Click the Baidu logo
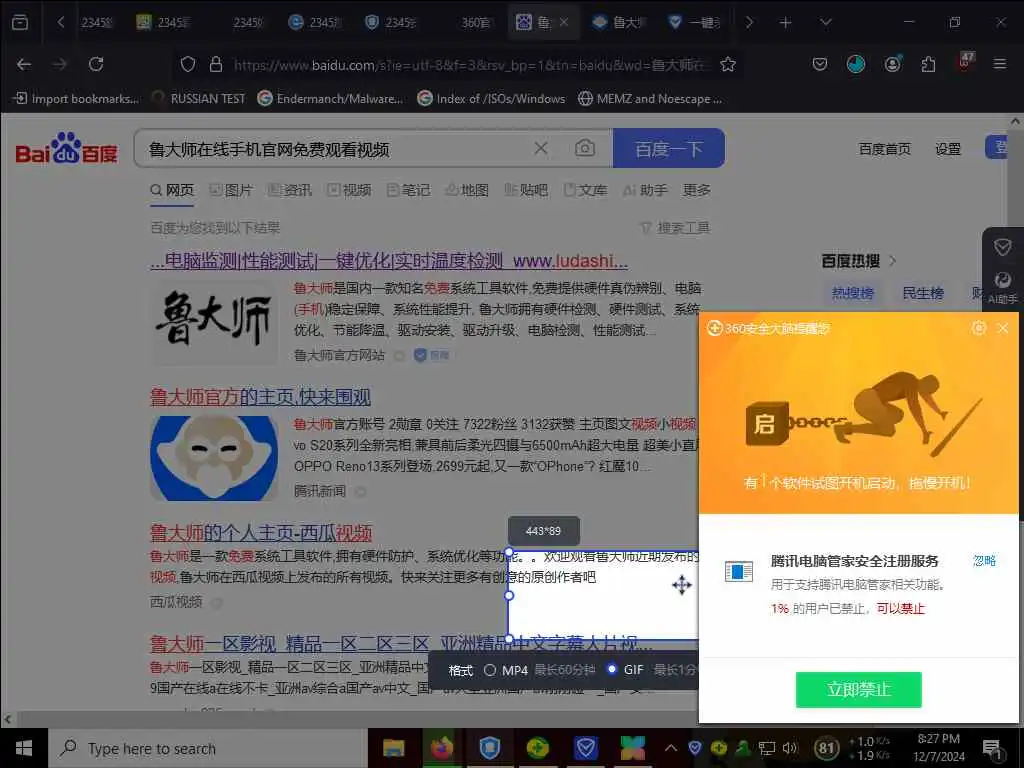 pyautogui.click(x=66, y=149)
